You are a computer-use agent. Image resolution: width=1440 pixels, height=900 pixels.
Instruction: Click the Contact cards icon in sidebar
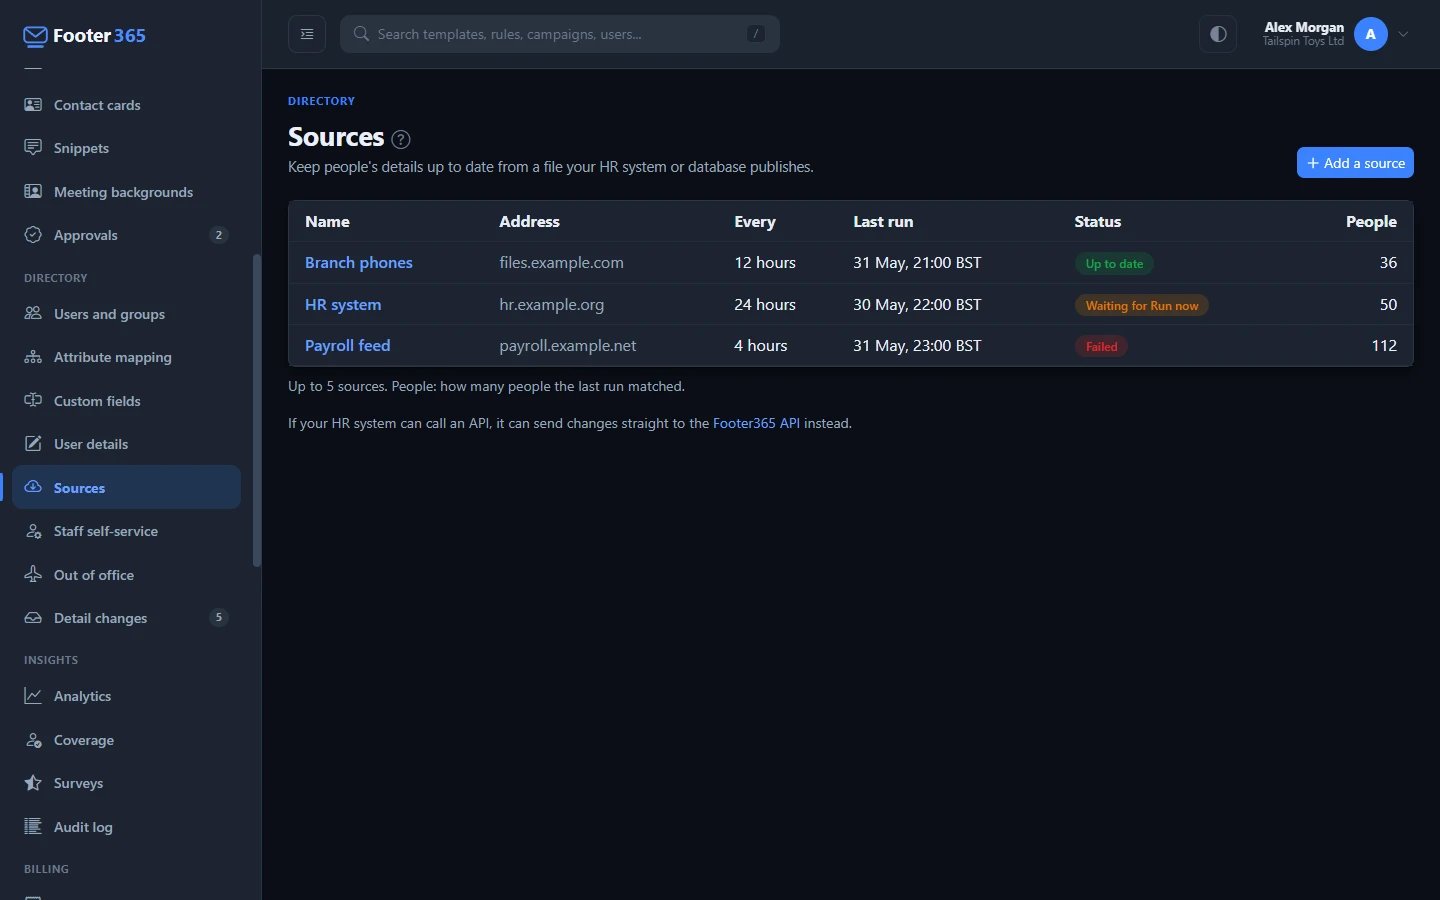click(x=33, y=104)
